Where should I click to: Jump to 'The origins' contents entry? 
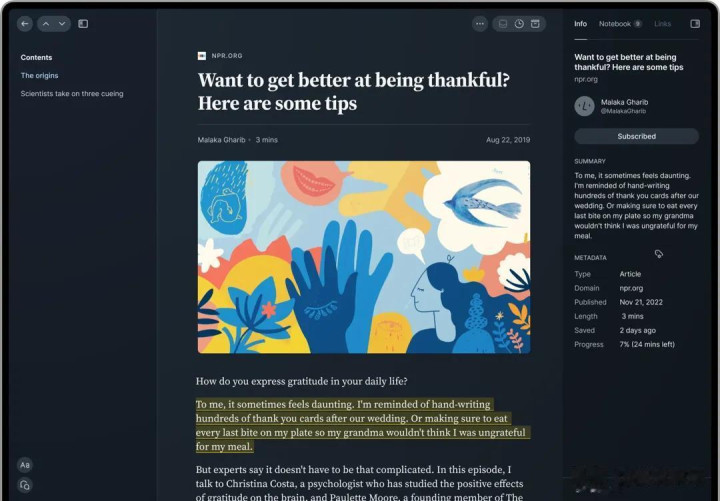39,75
